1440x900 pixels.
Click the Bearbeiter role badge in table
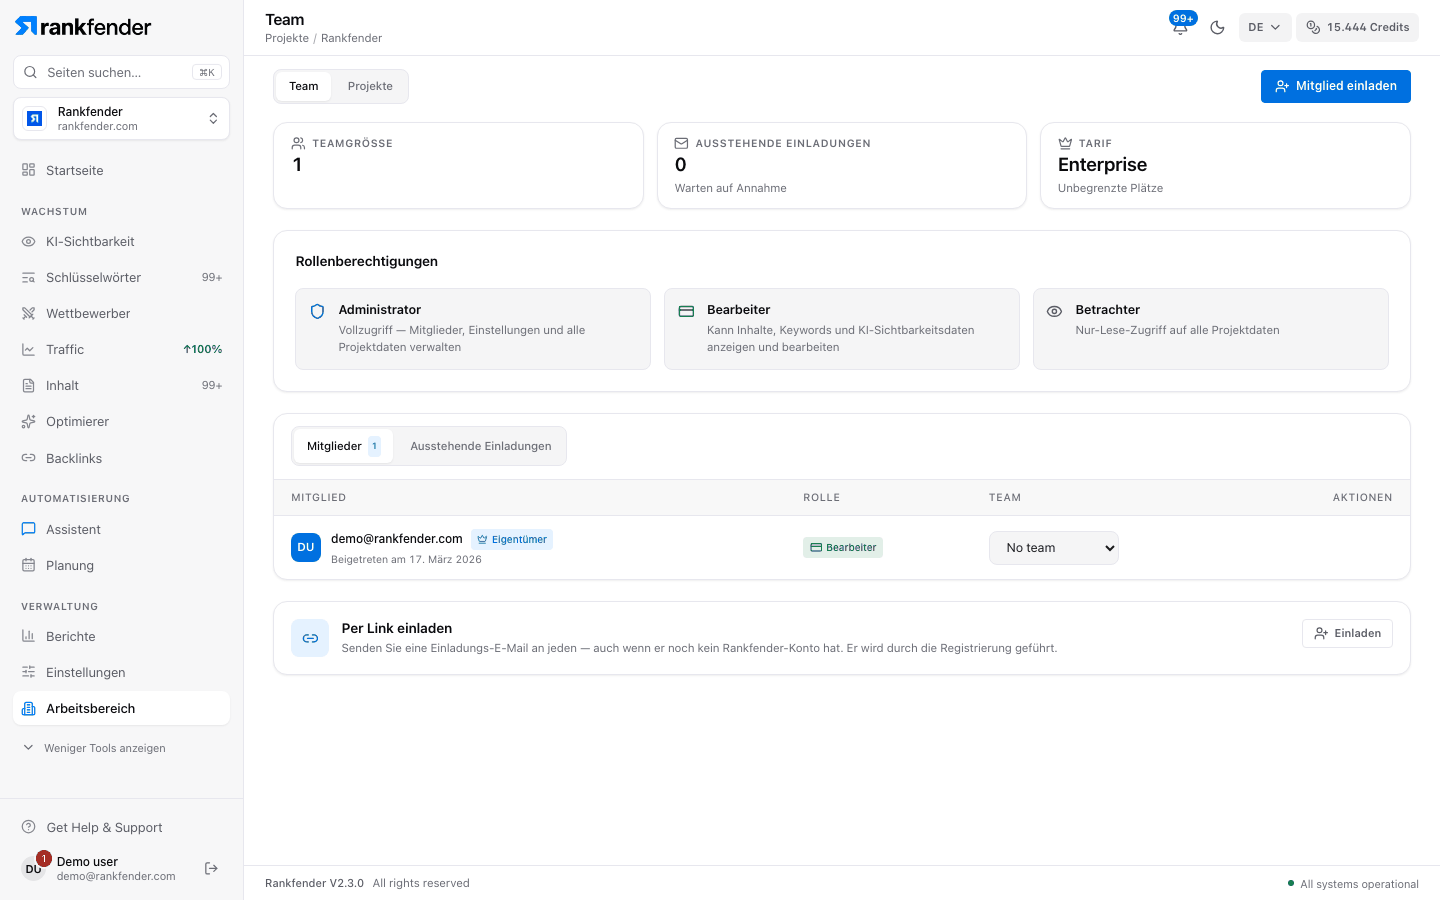click(843, 548)
